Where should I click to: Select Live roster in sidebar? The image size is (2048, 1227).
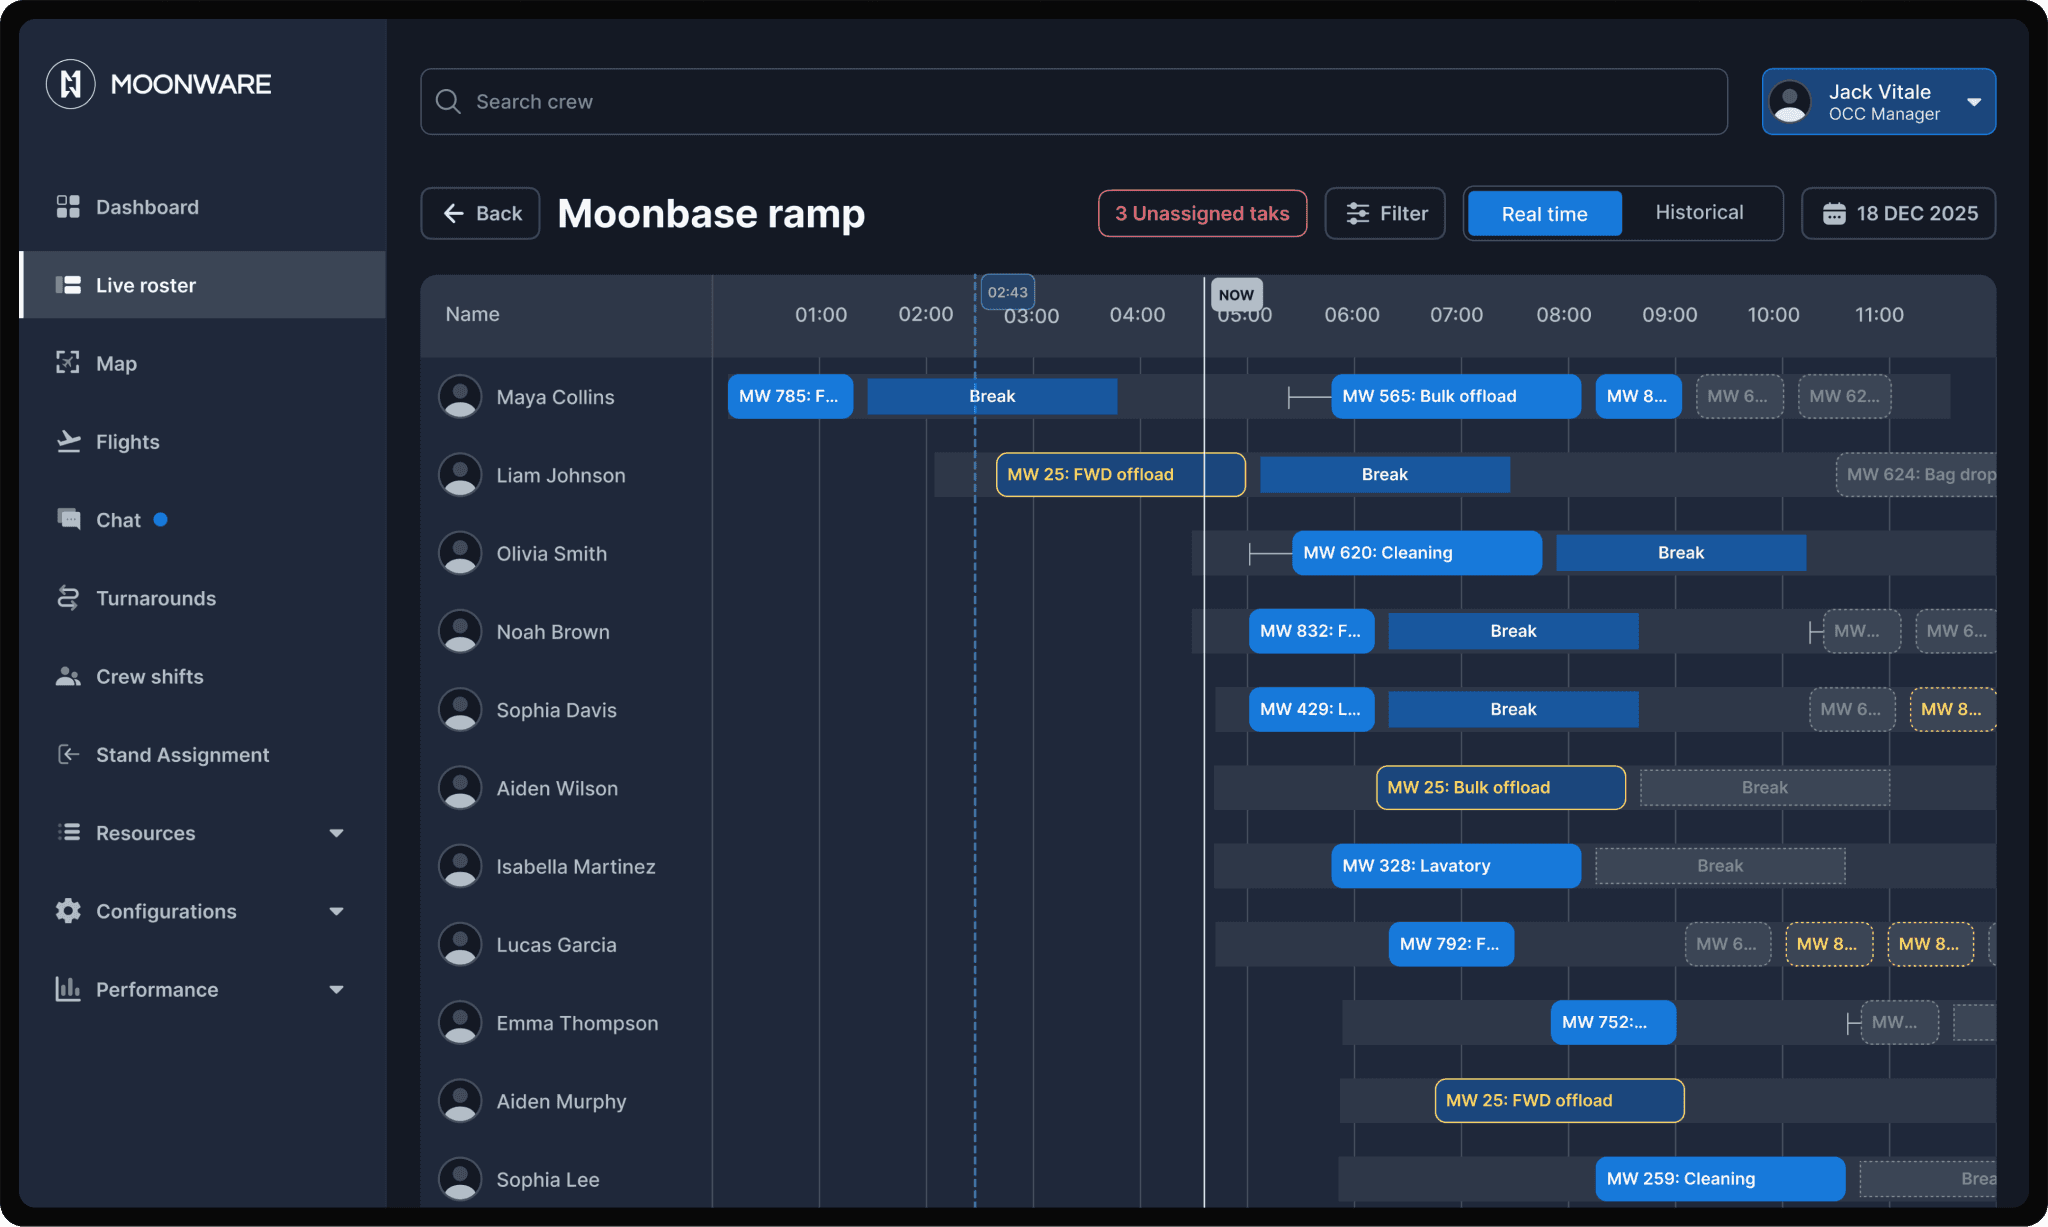[145, 285]
